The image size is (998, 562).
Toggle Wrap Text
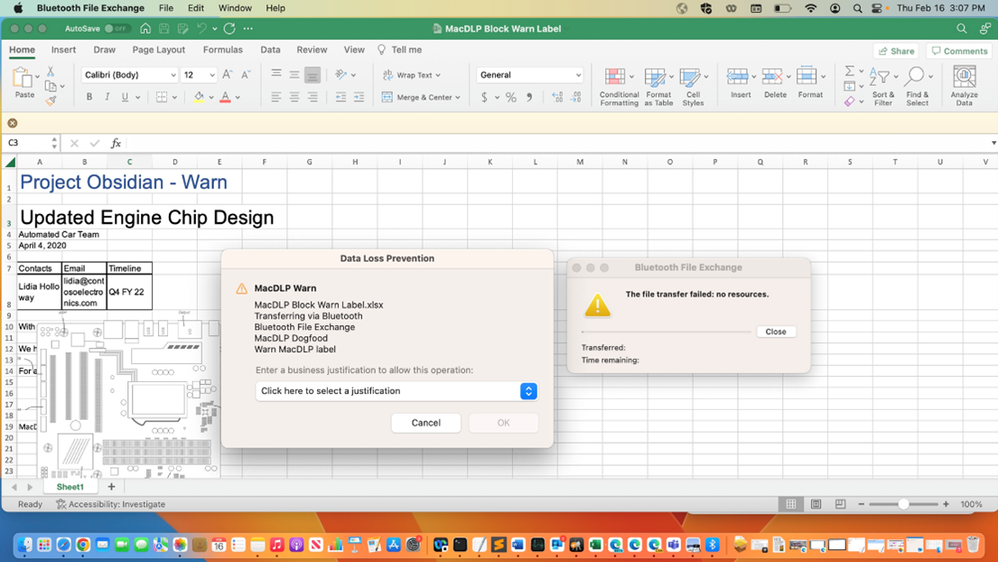coord(411,75)
